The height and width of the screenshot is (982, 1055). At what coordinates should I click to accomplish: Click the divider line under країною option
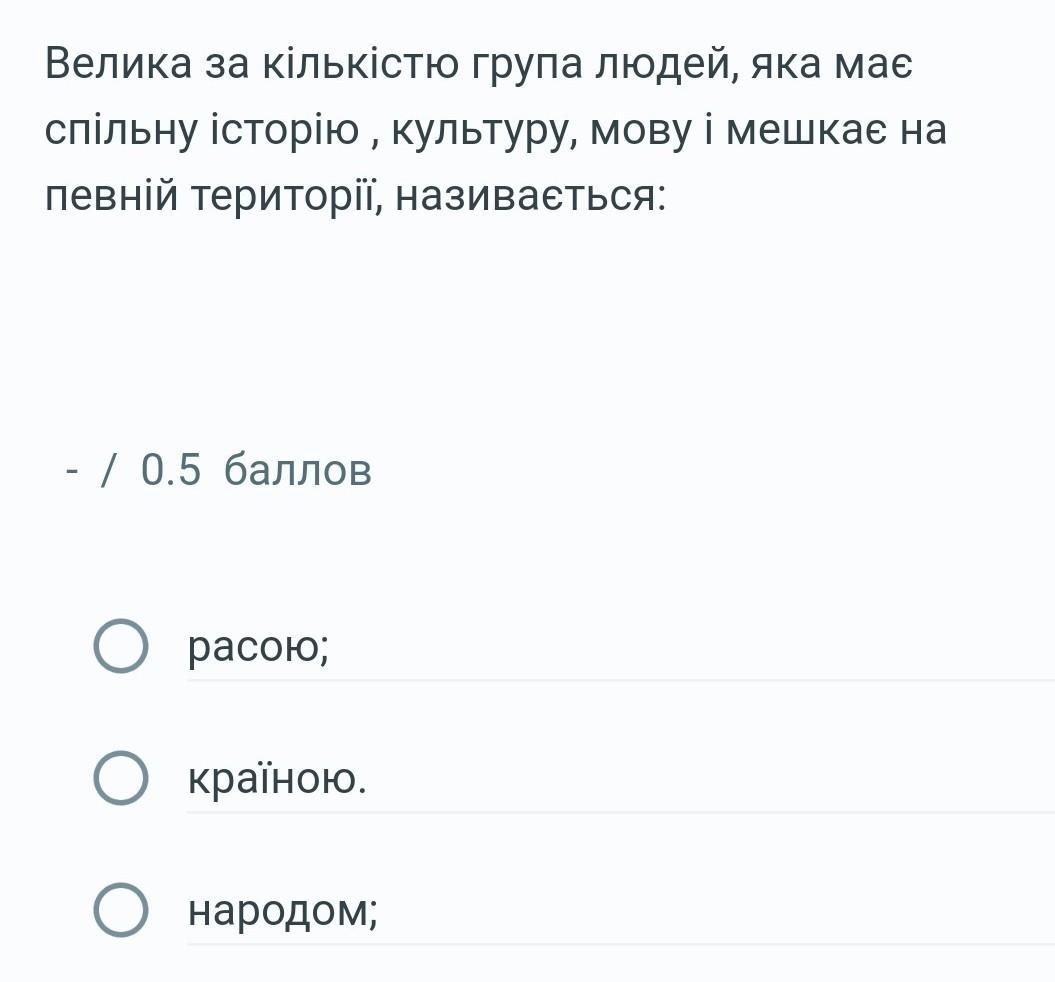[621, 812]
